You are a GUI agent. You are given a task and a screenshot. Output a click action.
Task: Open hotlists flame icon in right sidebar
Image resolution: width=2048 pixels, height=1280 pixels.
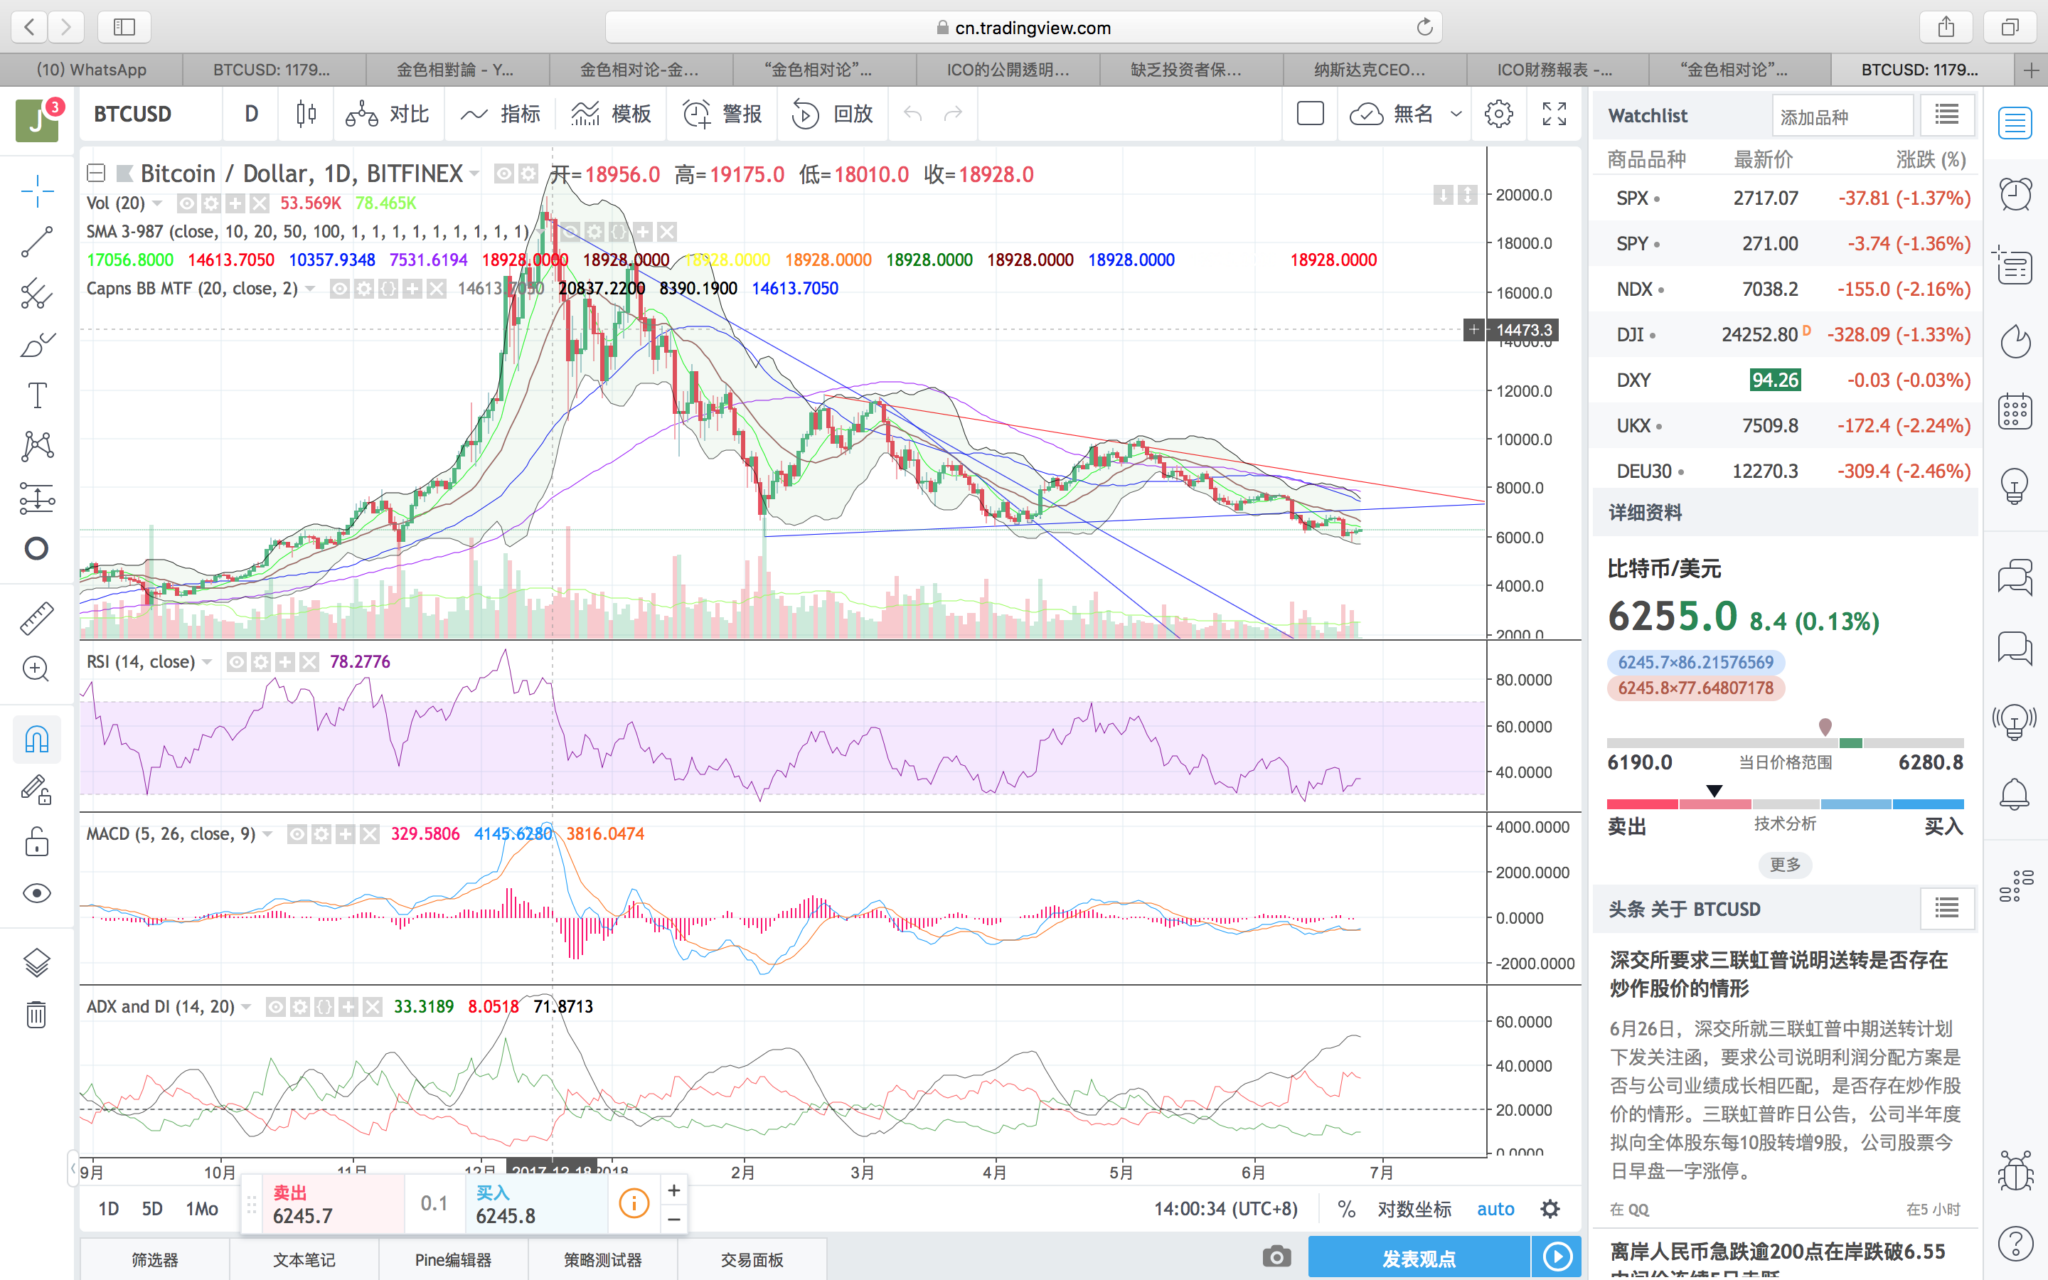[x=2015, y=341]
